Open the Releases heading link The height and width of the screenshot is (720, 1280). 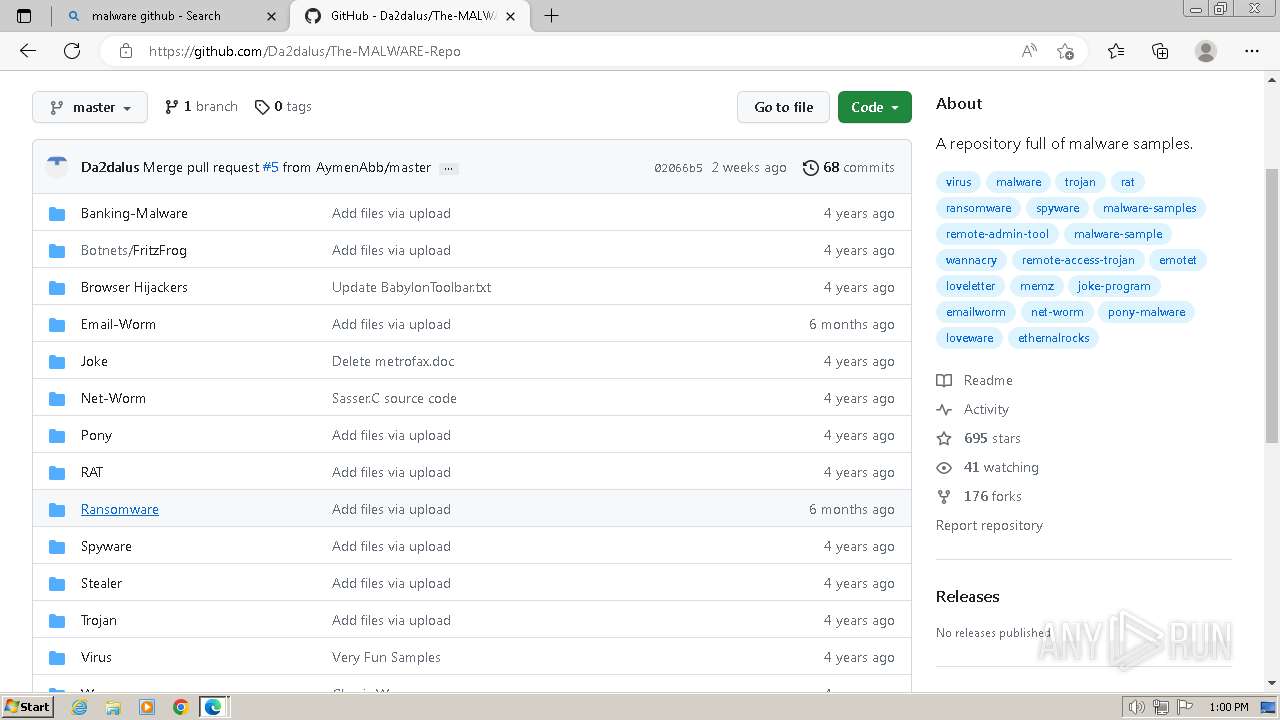pos(967,596)
